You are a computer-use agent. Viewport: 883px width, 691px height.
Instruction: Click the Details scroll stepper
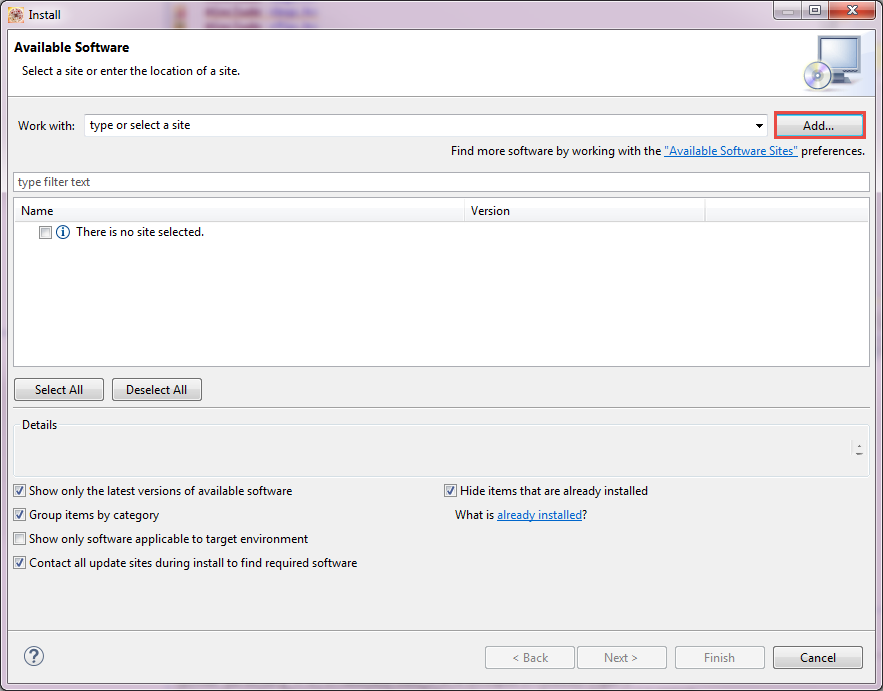tap(859, 449)
